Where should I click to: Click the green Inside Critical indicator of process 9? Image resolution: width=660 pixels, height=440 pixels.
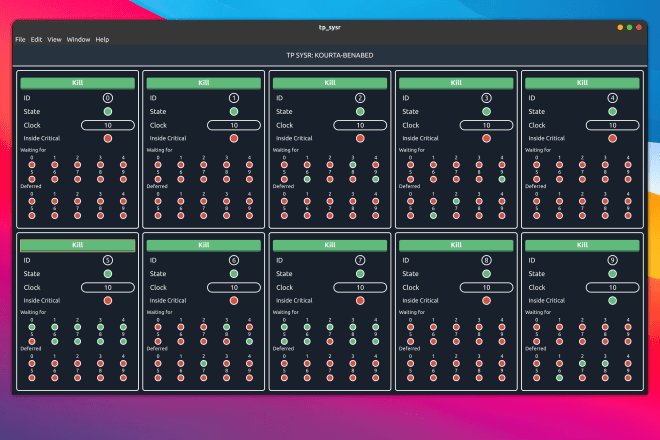coord(613,301)
